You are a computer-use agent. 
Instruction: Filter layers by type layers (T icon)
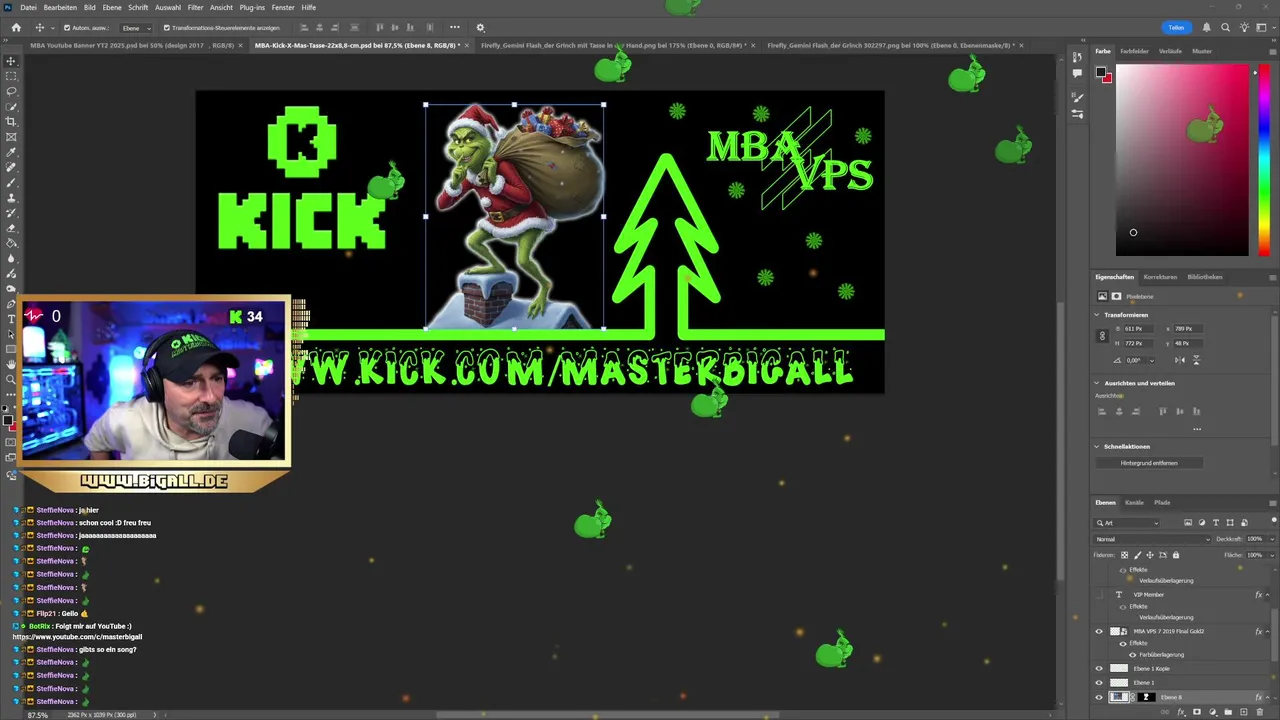coord(1216,522)
